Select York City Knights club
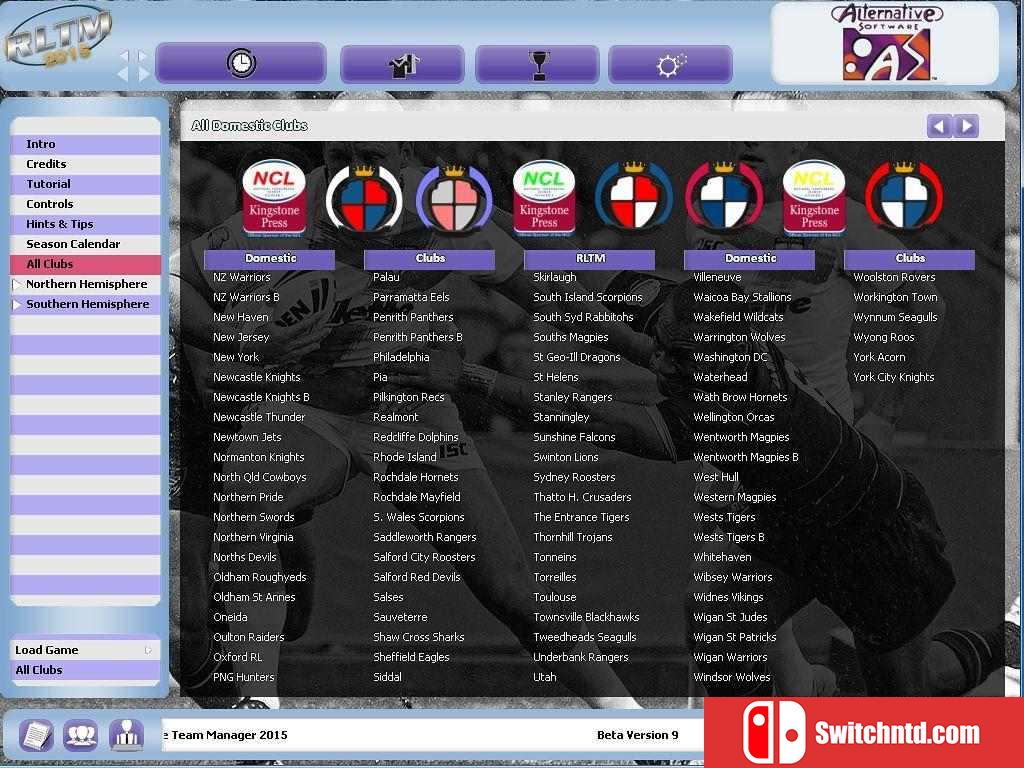 point(893,377)
